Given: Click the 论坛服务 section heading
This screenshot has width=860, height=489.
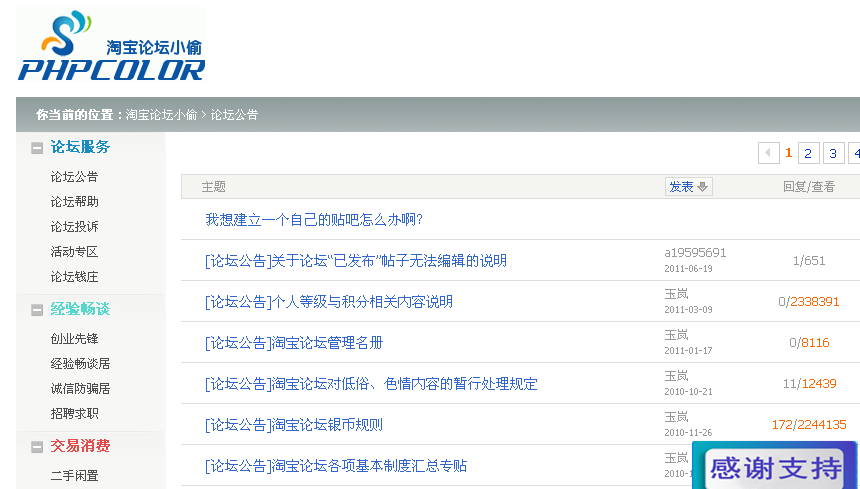Looking at the screenshot, I should [x=80, y=147].
